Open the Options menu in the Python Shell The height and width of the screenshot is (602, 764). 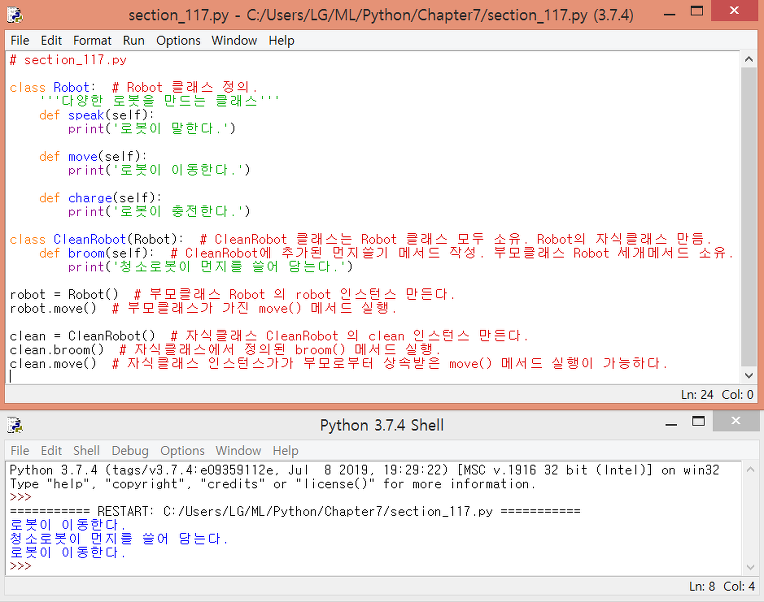click(x=182, y=451)
